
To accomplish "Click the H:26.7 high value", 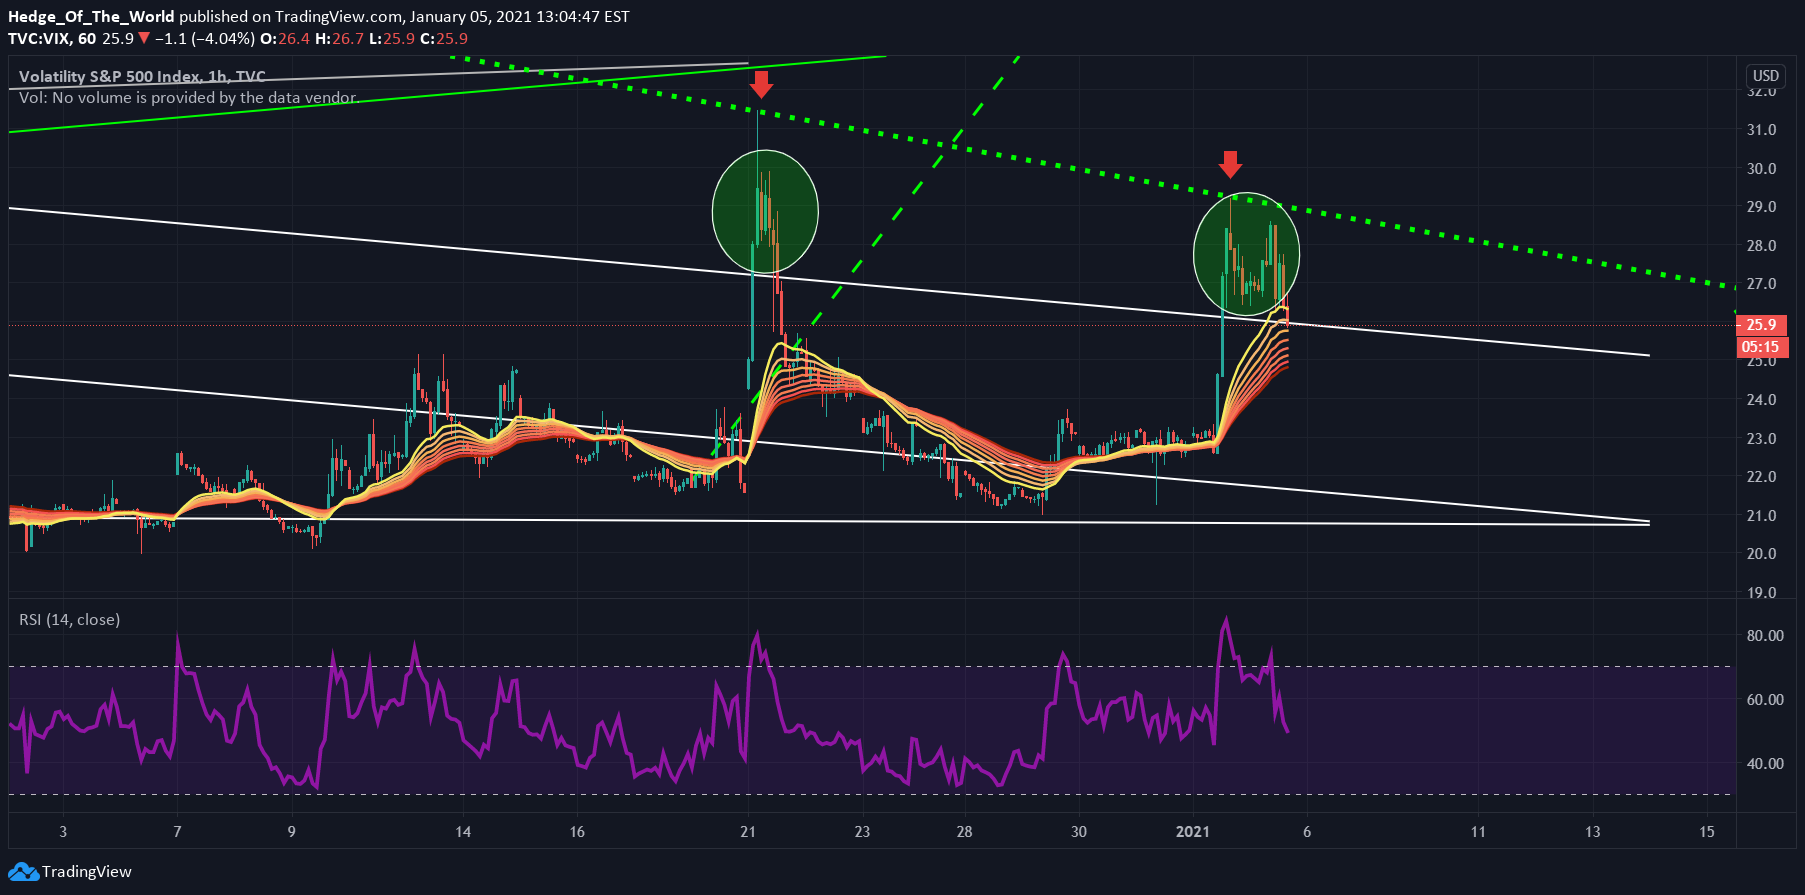I will click(339, 39).
